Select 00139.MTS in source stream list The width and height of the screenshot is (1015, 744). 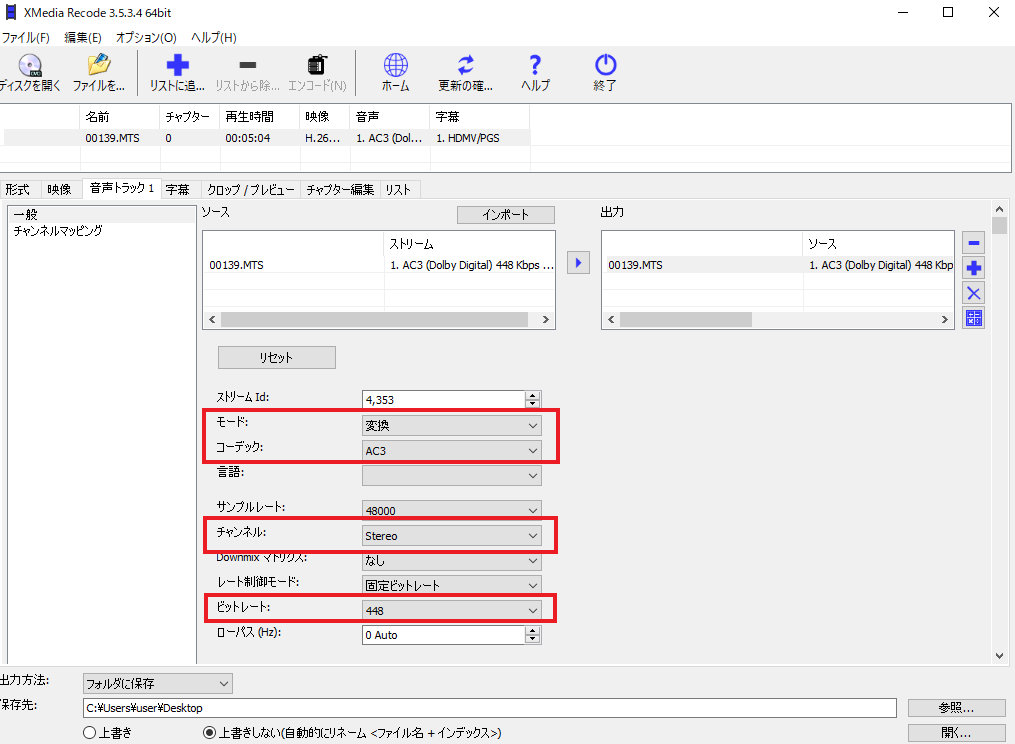379,265
